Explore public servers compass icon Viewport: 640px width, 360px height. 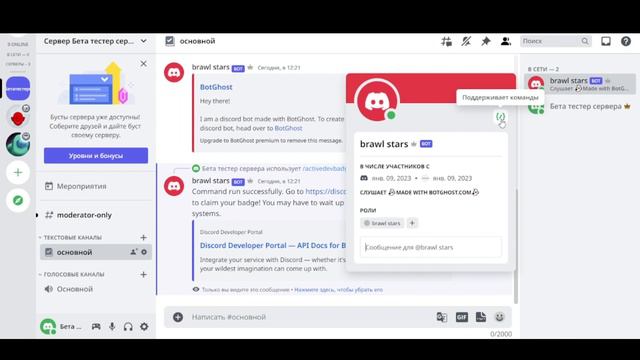click(x=18, y=200)
